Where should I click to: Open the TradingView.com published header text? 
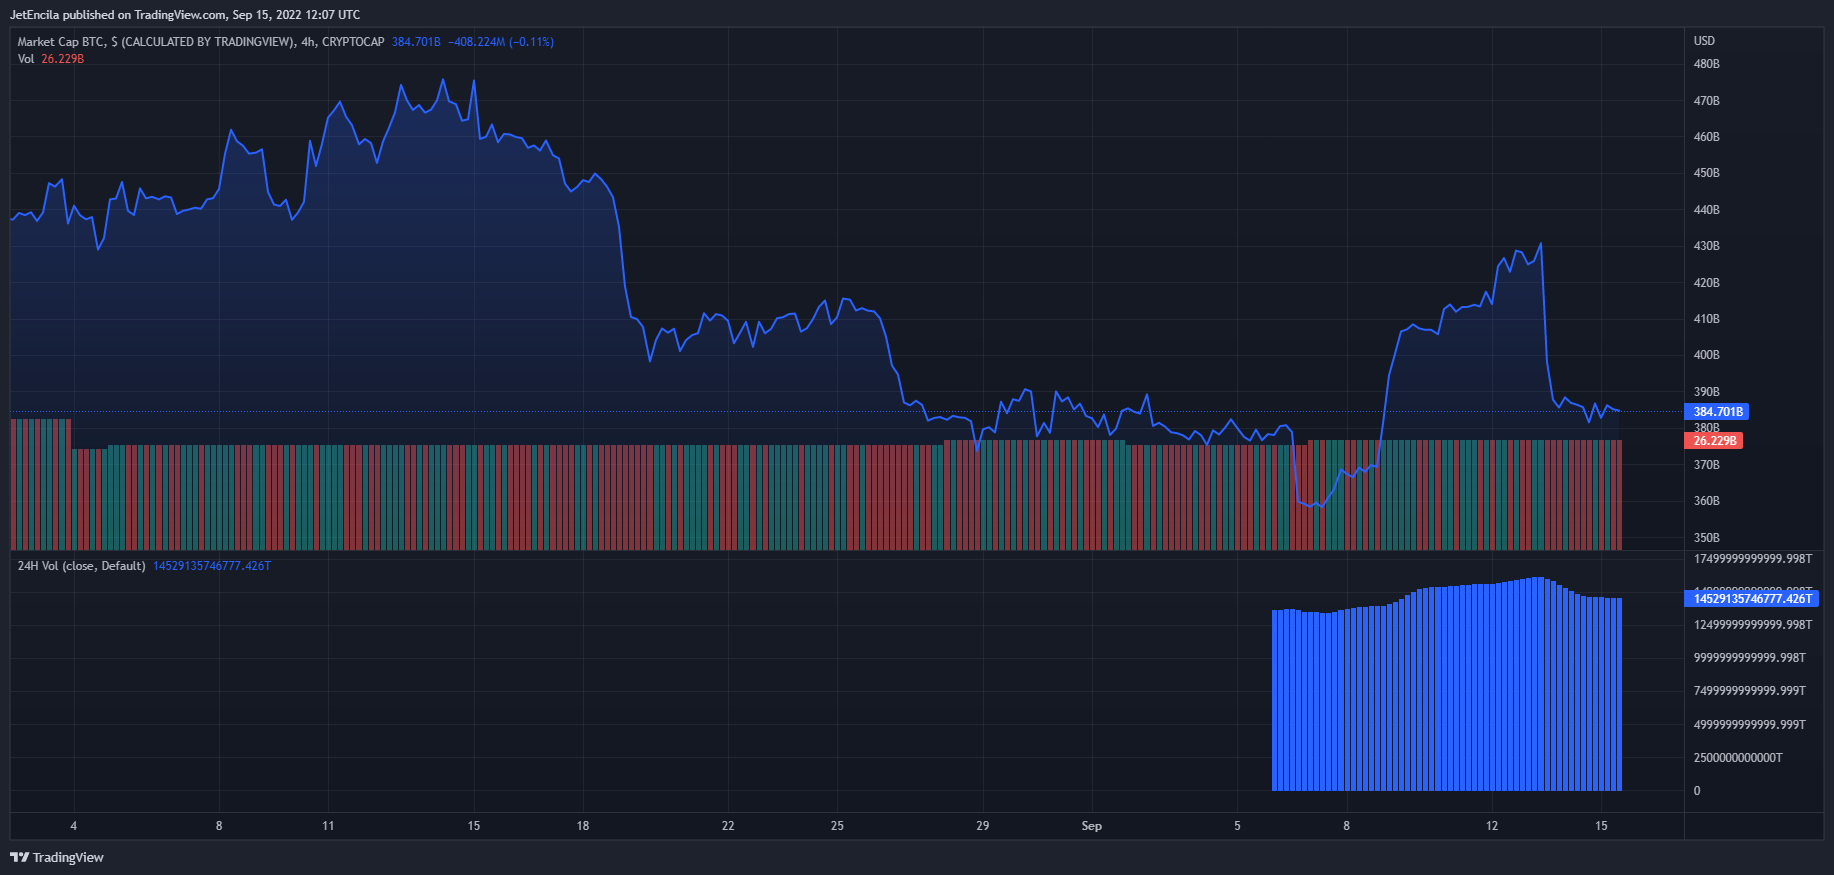[x=185, y=15]
